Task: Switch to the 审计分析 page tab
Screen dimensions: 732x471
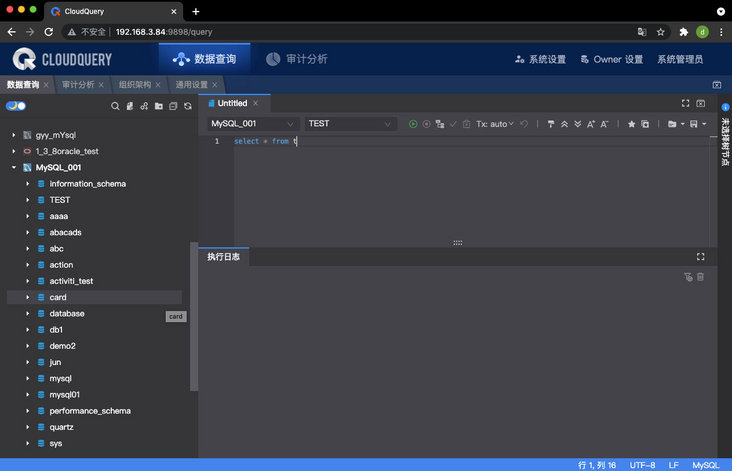Action: 78,84
